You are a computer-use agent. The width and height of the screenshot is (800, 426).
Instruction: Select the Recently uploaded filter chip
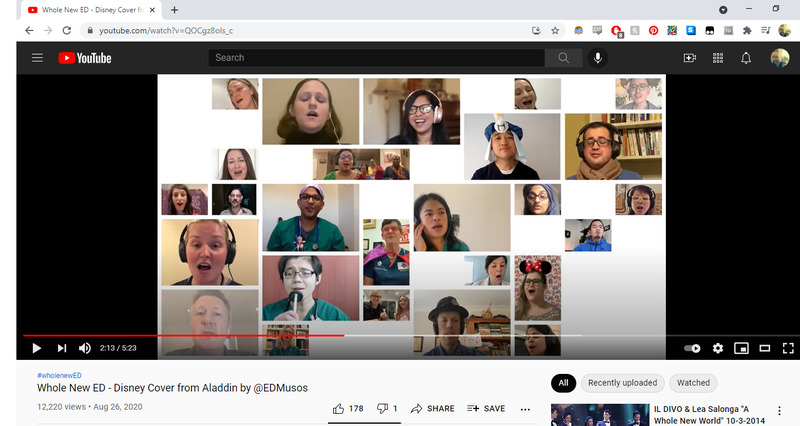coord(622,383)
